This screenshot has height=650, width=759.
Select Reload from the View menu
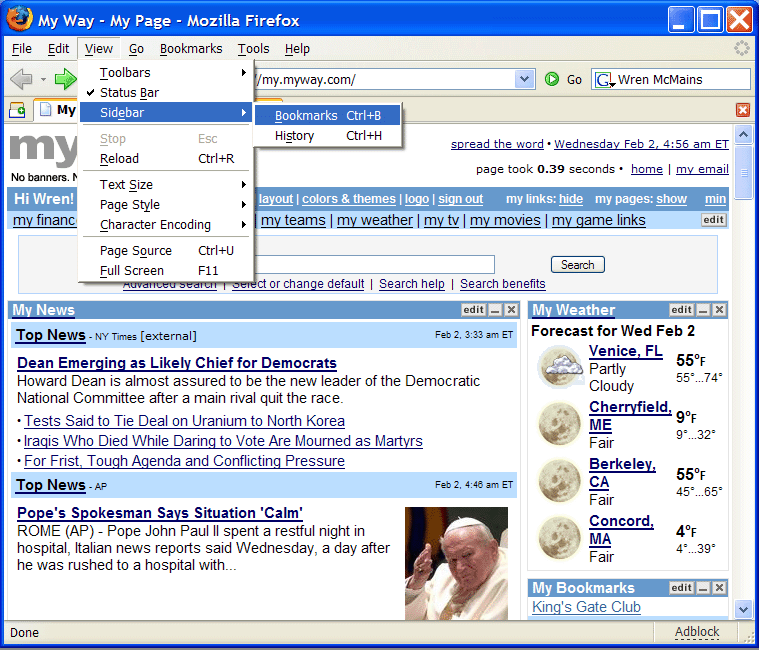(166, 159)
